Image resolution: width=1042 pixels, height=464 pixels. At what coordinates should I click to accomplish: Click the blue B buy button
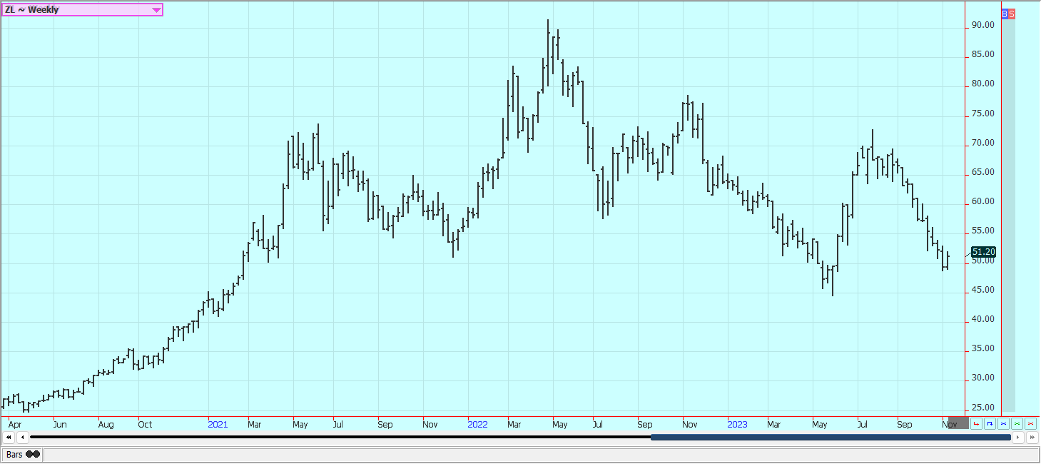(1005, 13)
